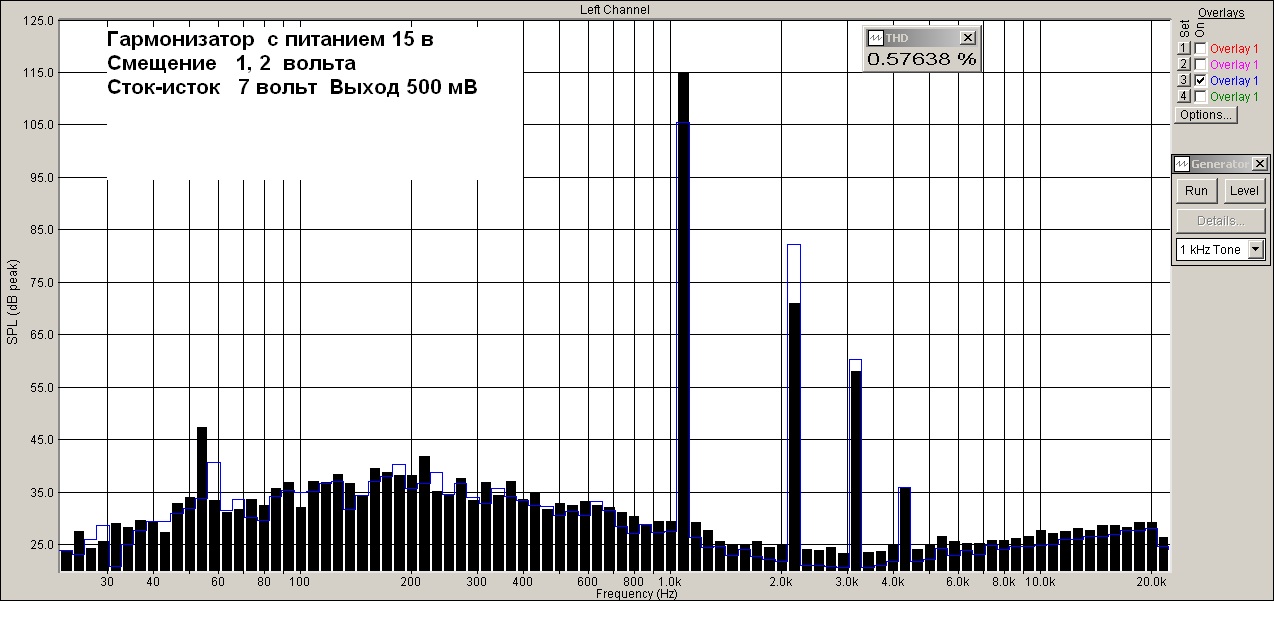The height and width of the screenshot is (637, 1274).
Task: Open the generator Level setting
Action: [x=1244, y=191]
